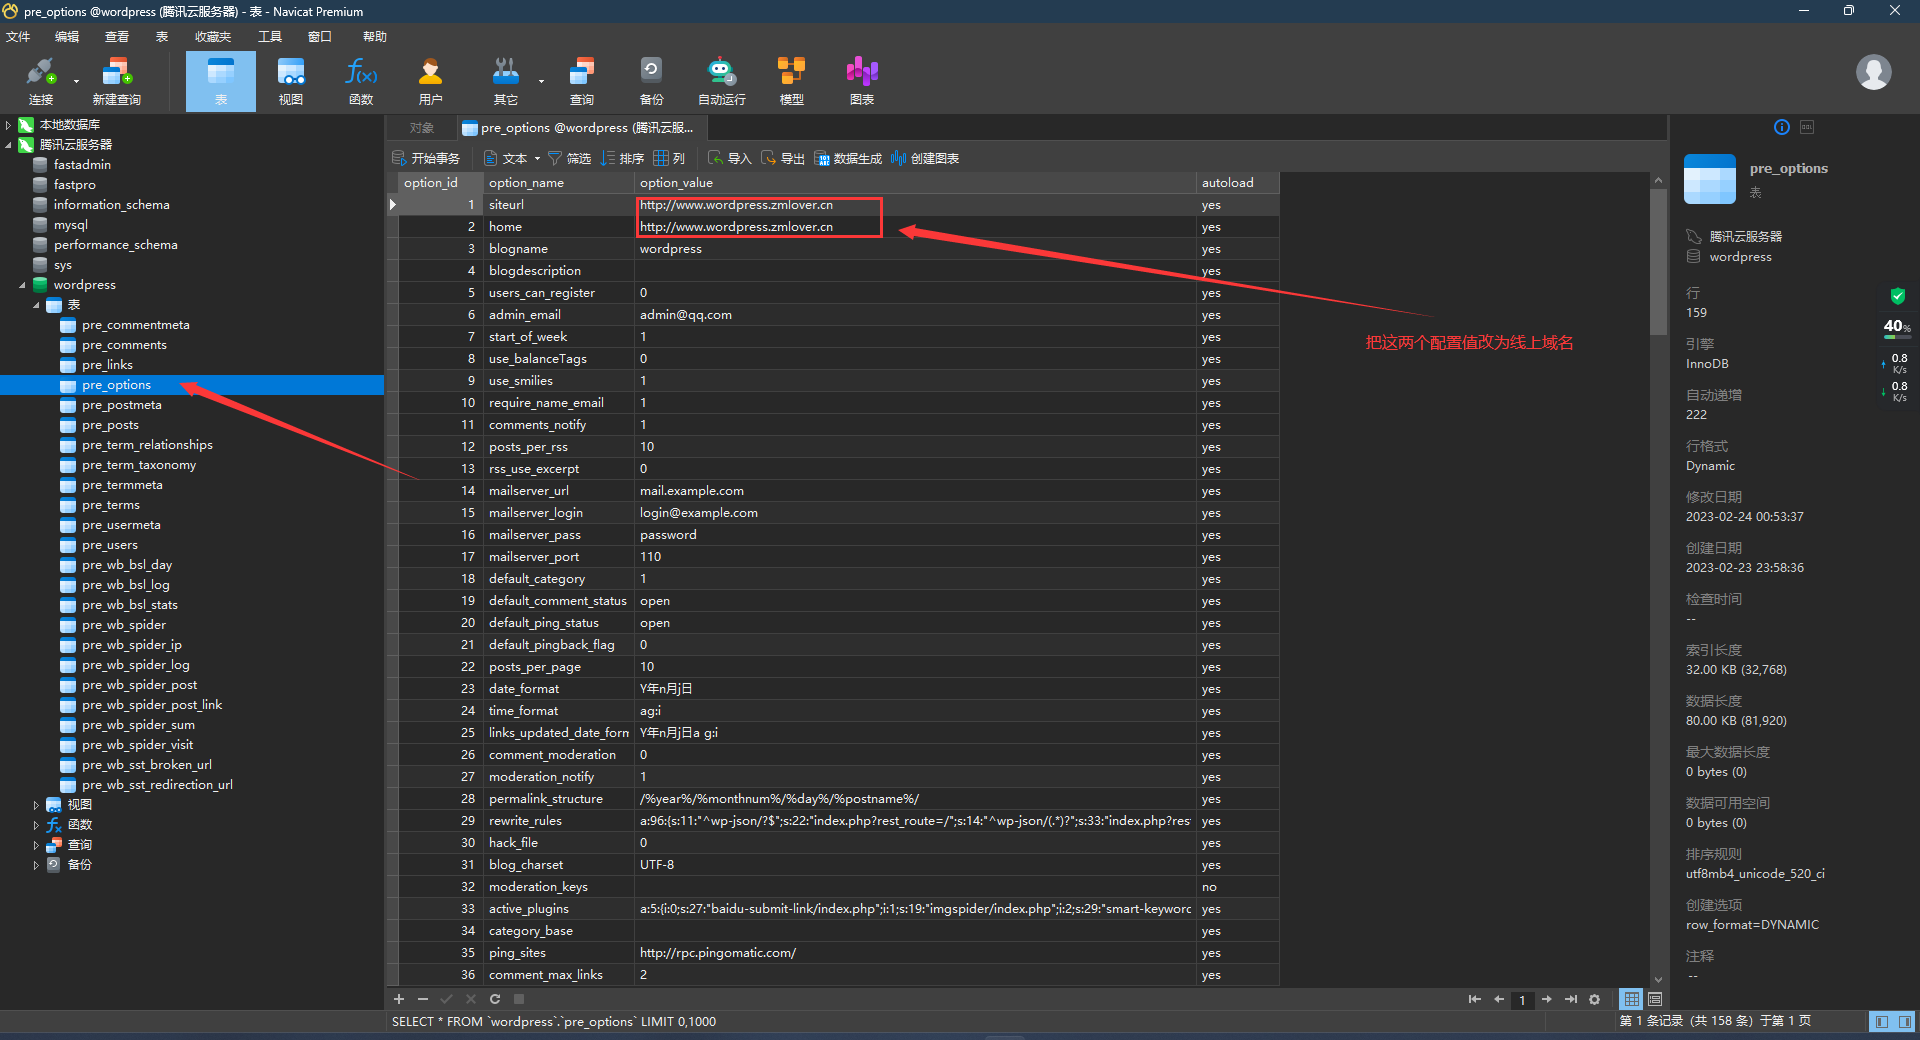Open 自动运行 (Automation)

click(x=721, y=81)
